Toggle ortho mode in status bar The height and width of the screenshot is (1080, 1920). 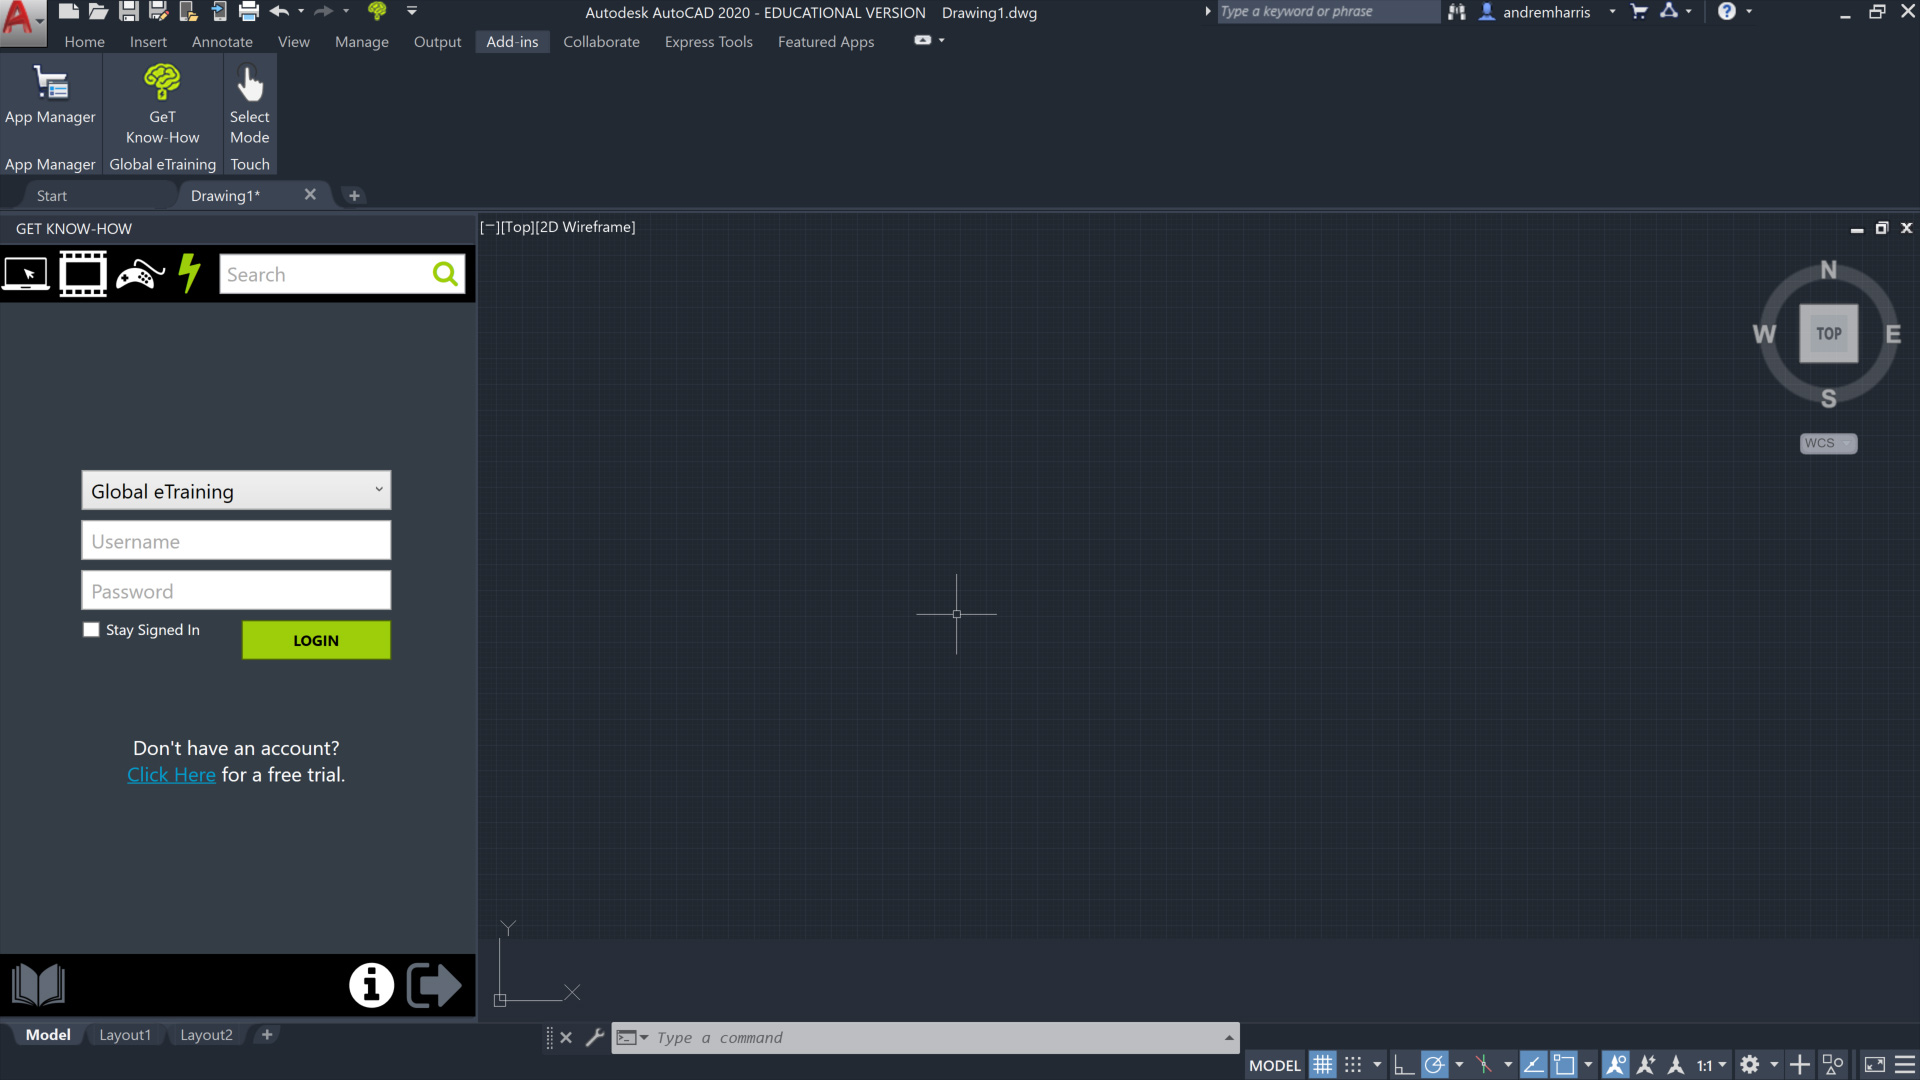[1403, 1065]
